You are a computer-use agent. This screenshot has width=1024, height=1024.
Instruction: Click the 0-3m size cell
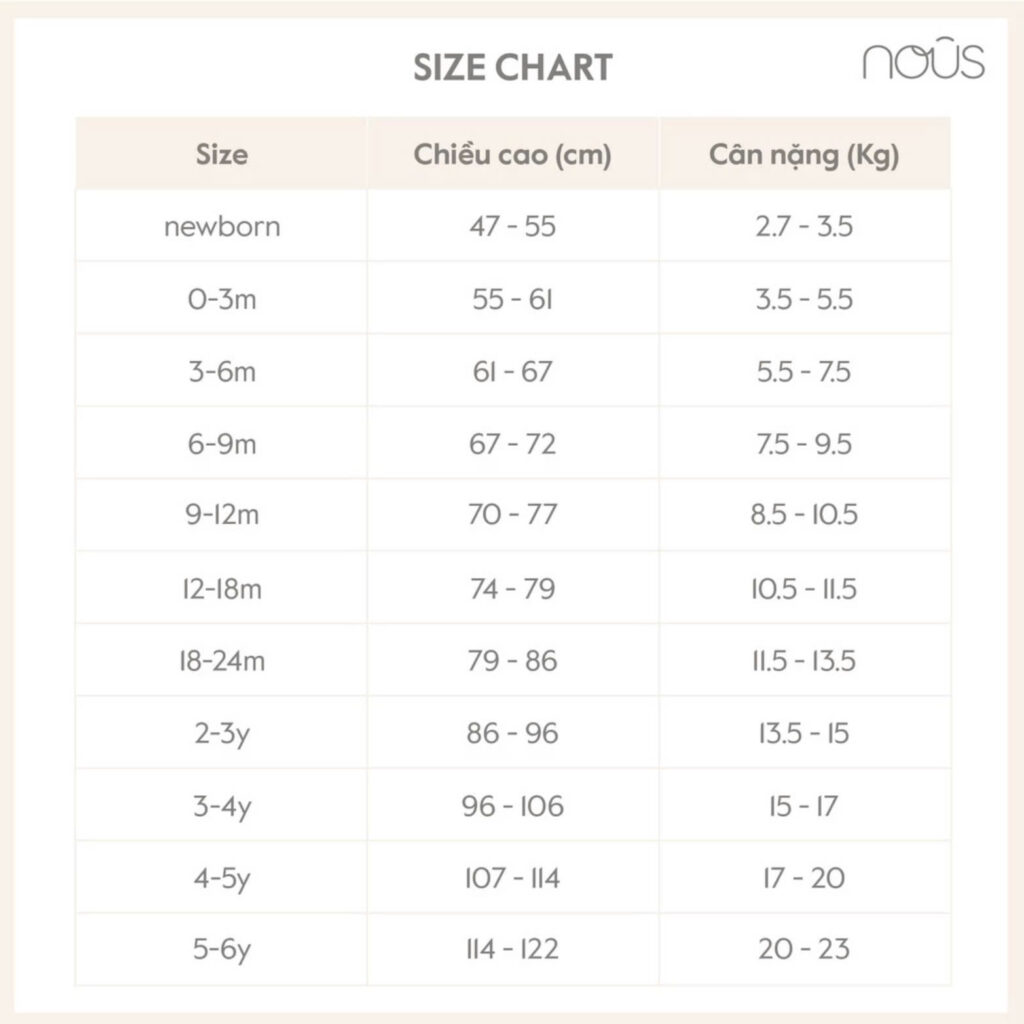click(x=222, y=299)
